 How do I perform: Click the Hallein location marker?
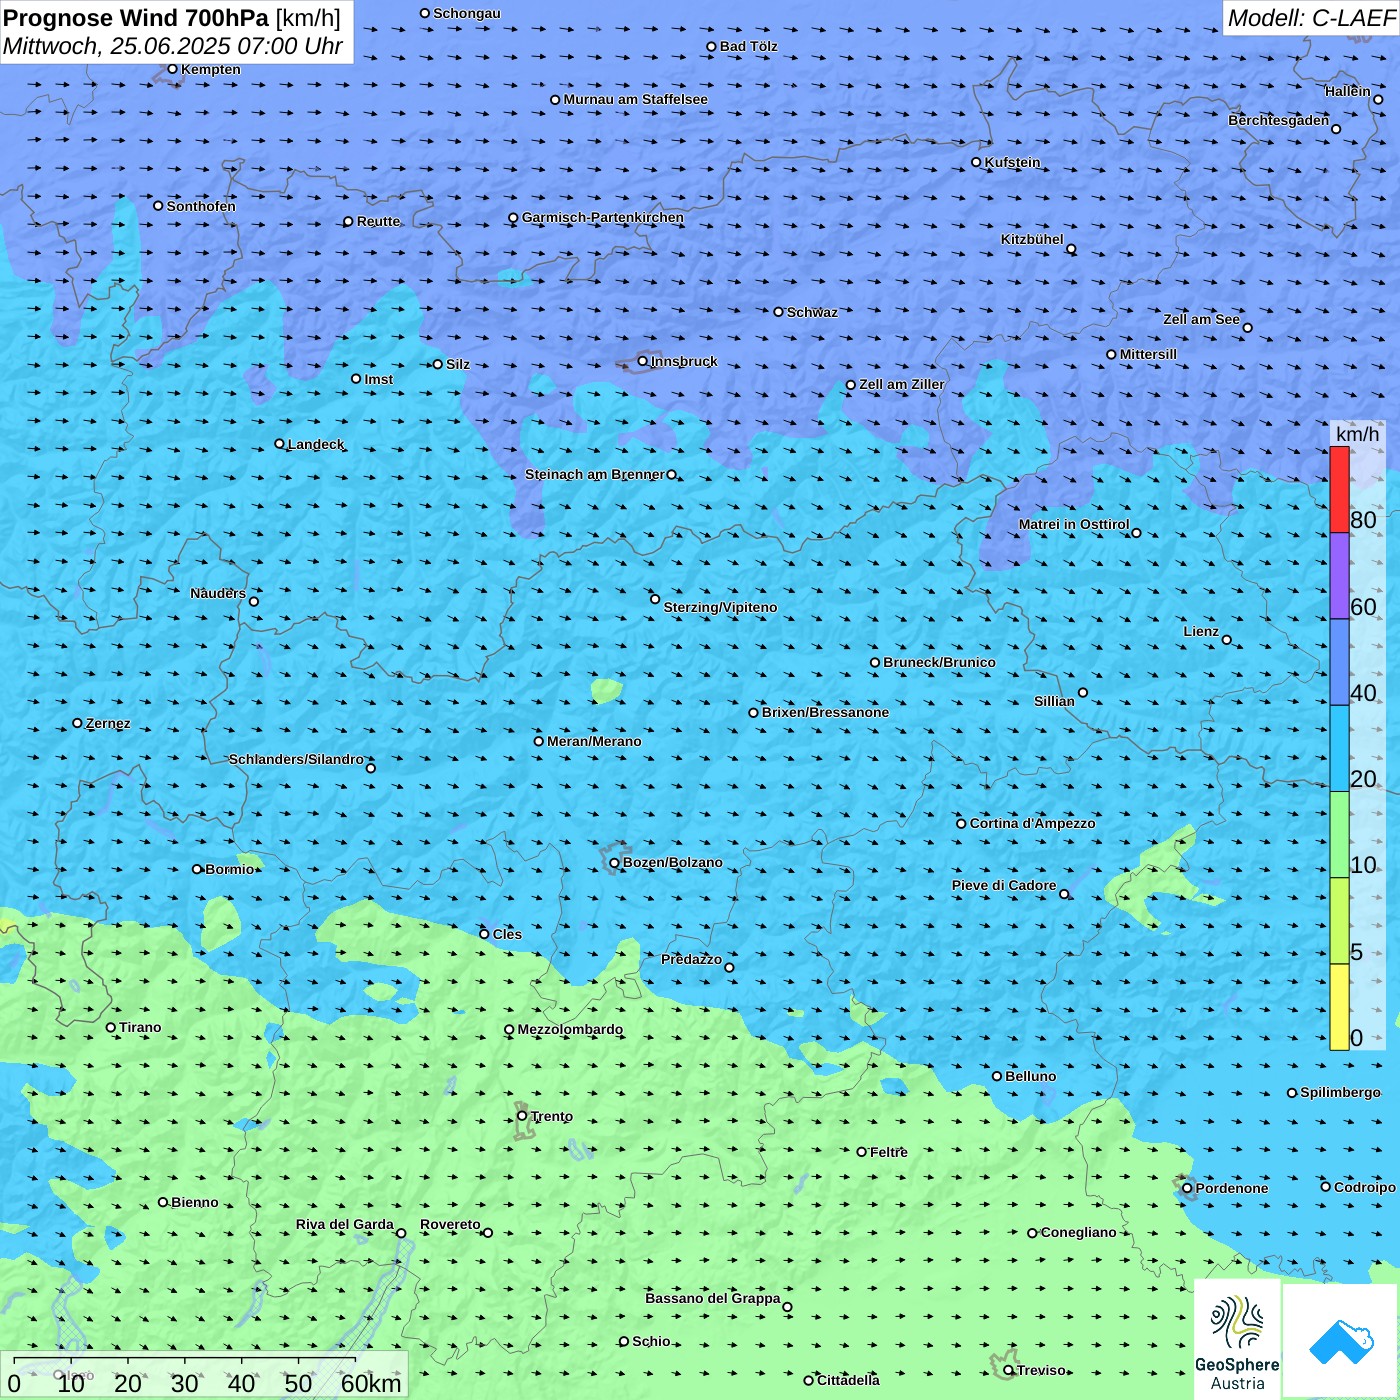click(1378, 99)
